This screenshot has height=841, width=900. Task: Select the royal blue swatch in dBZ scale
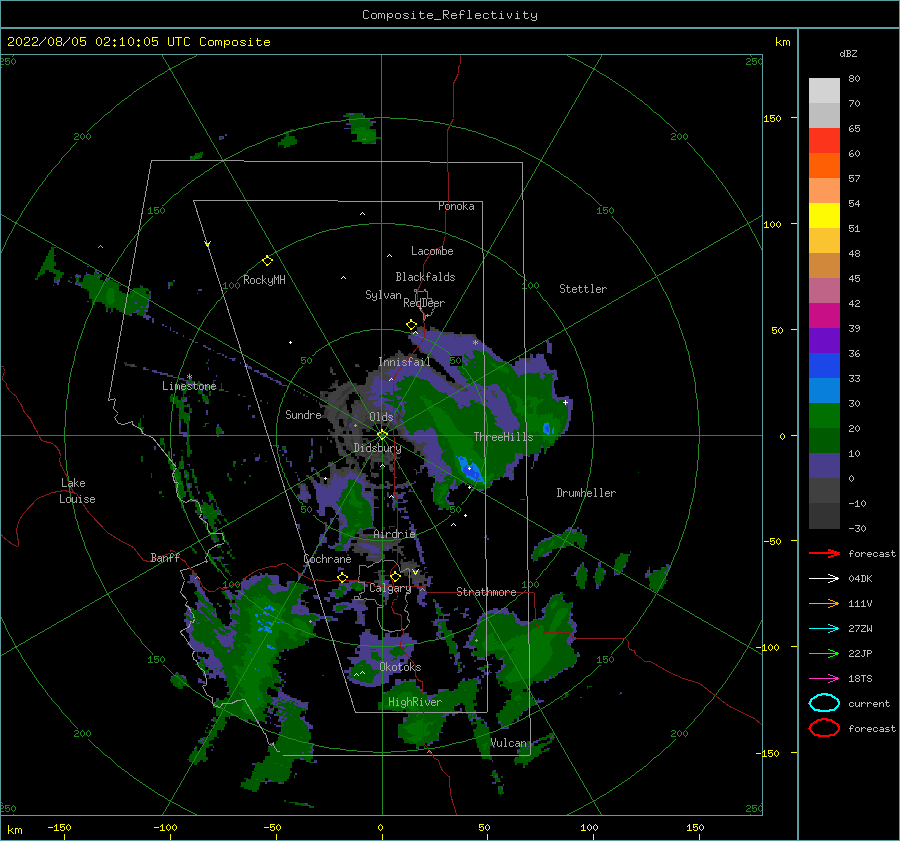tap(824, 365)
